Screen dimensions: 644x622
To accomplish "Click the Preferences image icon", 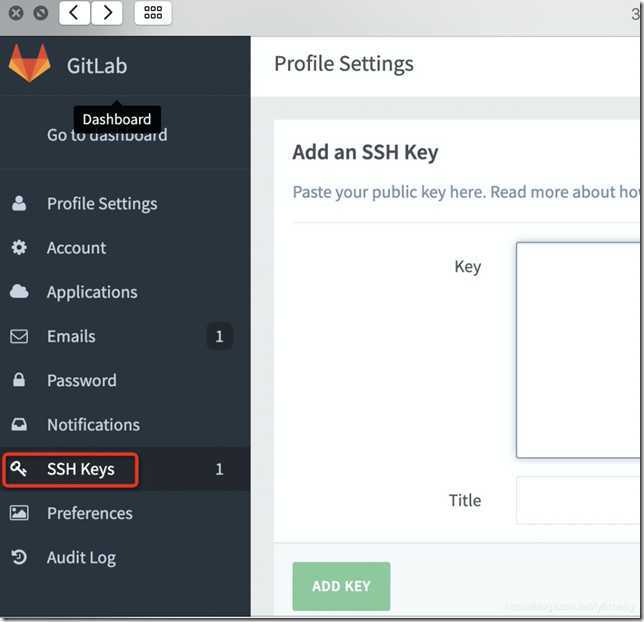I will point(19,513).
